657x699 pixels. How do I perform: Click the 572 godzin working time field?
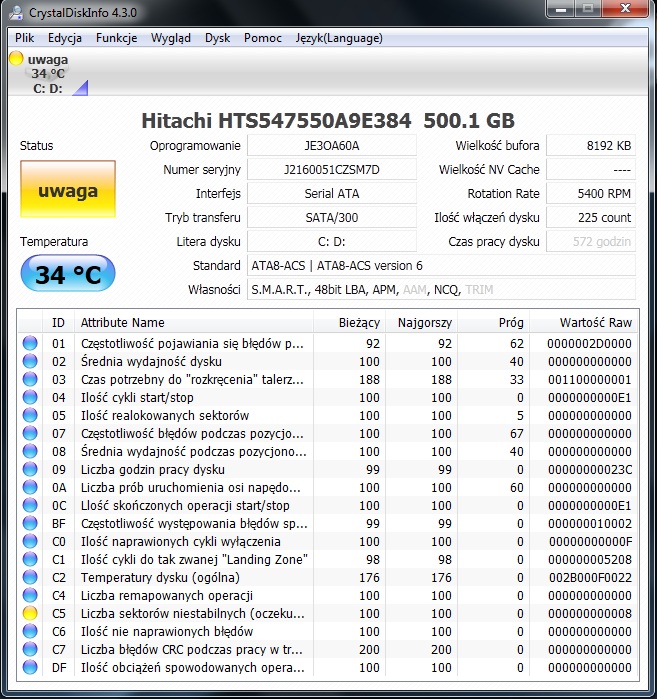(x=591, y=242)
